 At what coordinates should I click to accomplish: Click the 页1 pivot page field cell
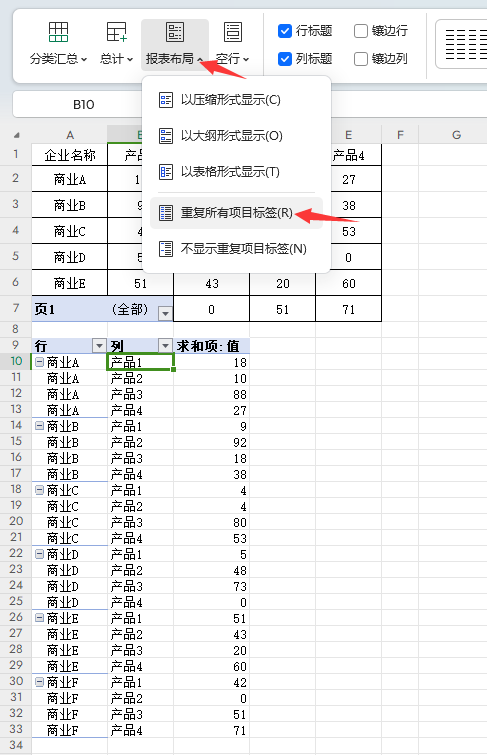point(70,309)
